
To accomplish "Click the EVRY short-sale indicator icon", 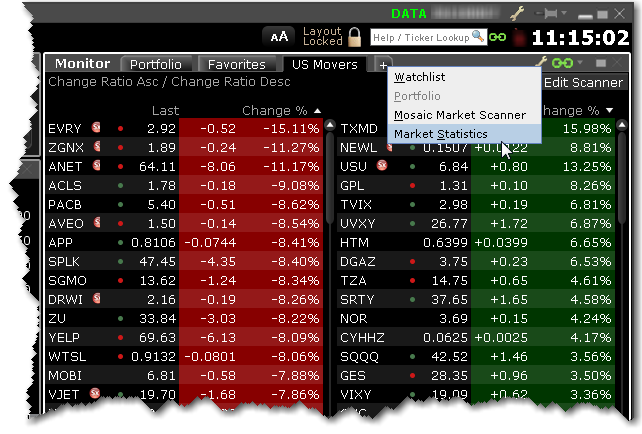I will point(97,129).
